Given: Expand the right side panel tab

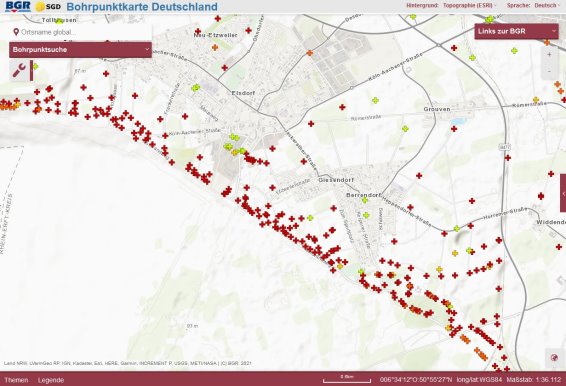Looking at the screenshot, I should [x=563, y=194].
